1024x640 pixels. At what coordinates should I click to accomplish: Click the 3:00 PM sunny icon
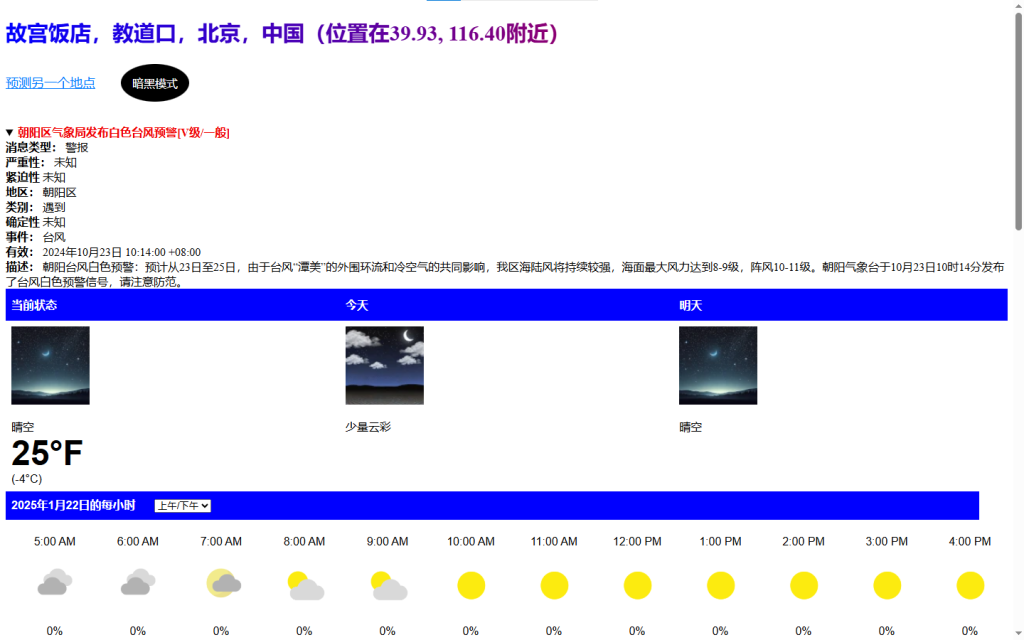887,585
